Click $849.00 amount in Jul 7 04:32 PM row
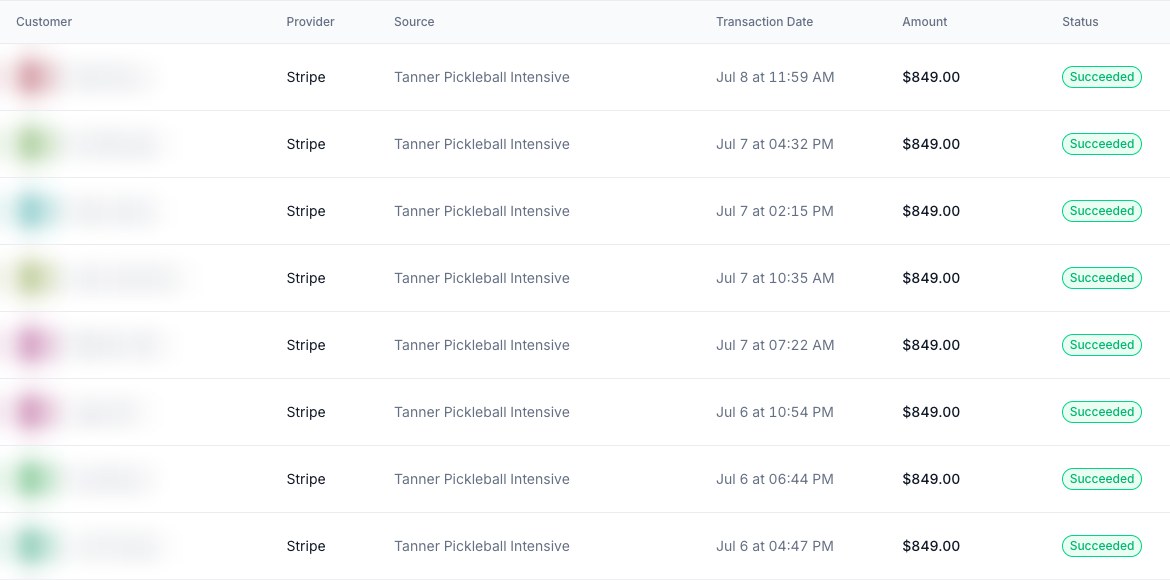The width and height of the screenshot is (1170, 580). pos(930,144)
